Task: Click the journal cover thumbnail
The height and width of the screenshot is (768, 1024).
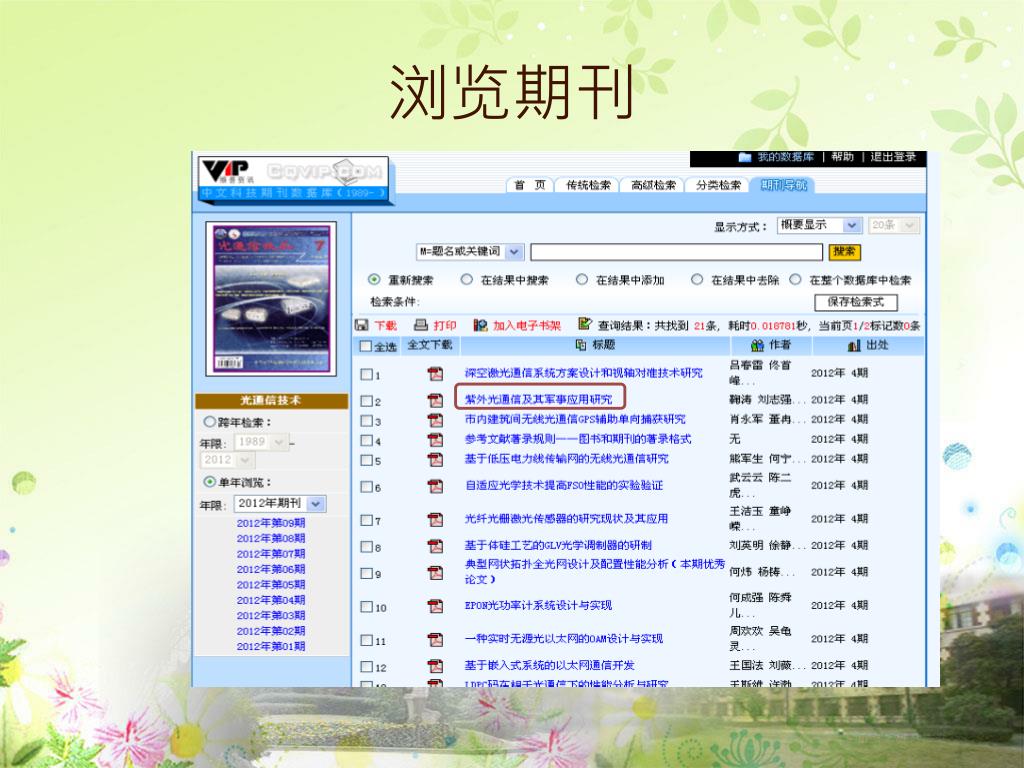Action: tap(271, 298)
